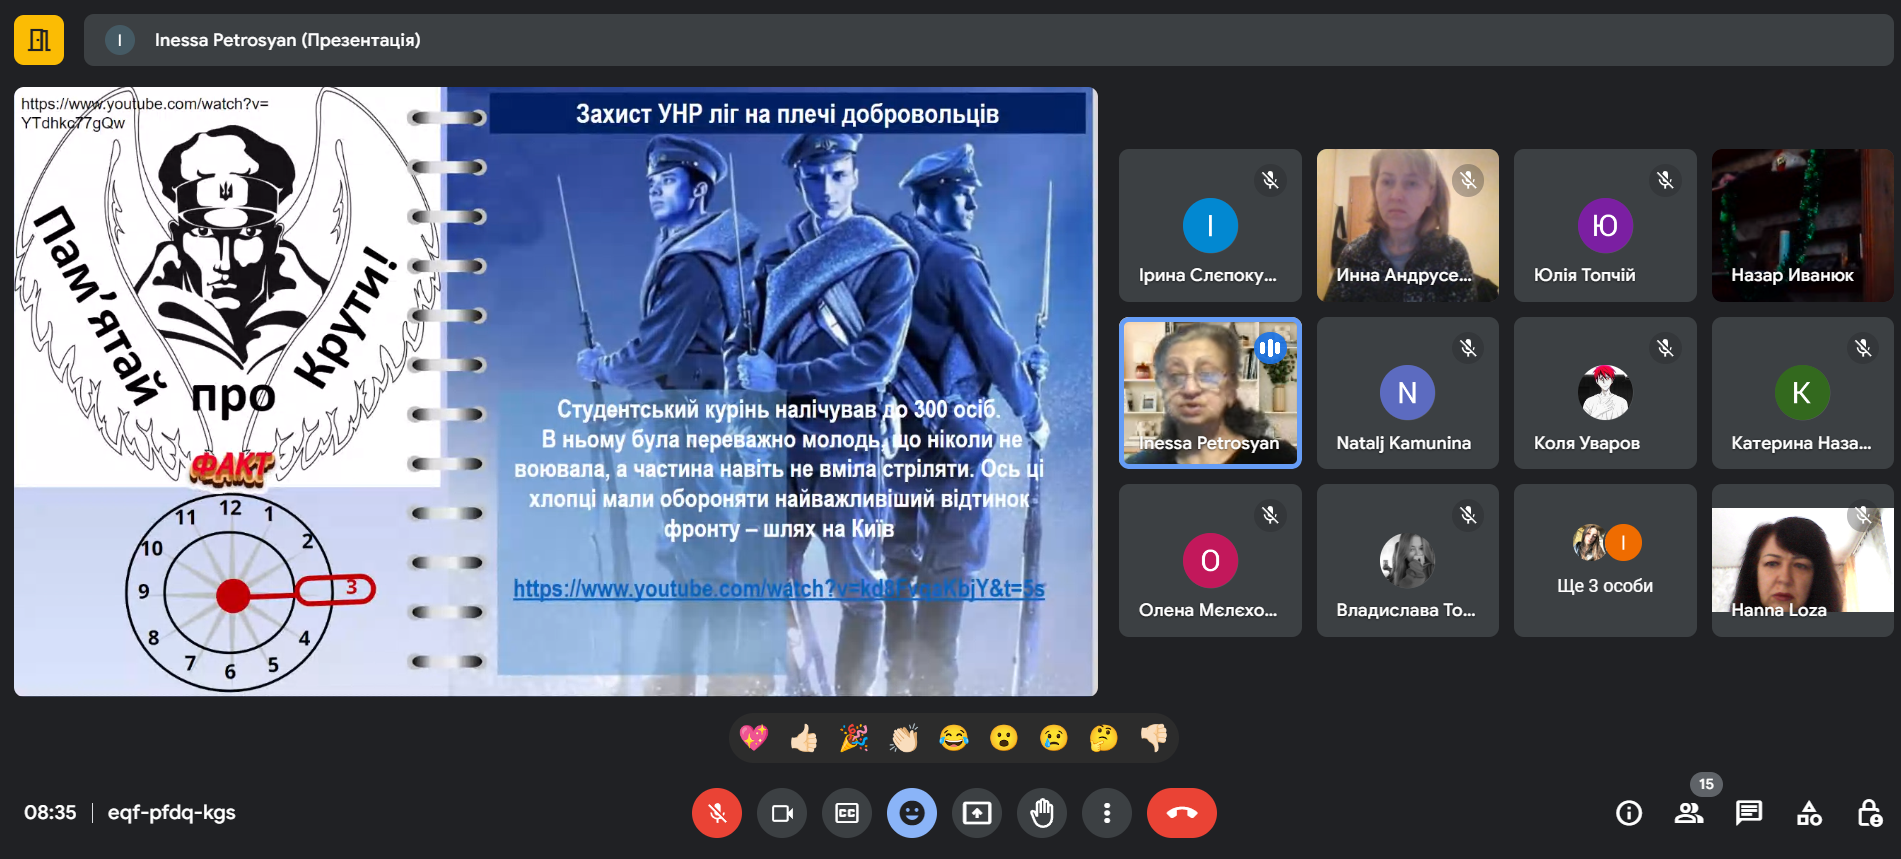The width and height of the screenshot is (1901, 859).
Task: Unmute the microphone in bottom toolbar
Action: click(x=717, y=813)
